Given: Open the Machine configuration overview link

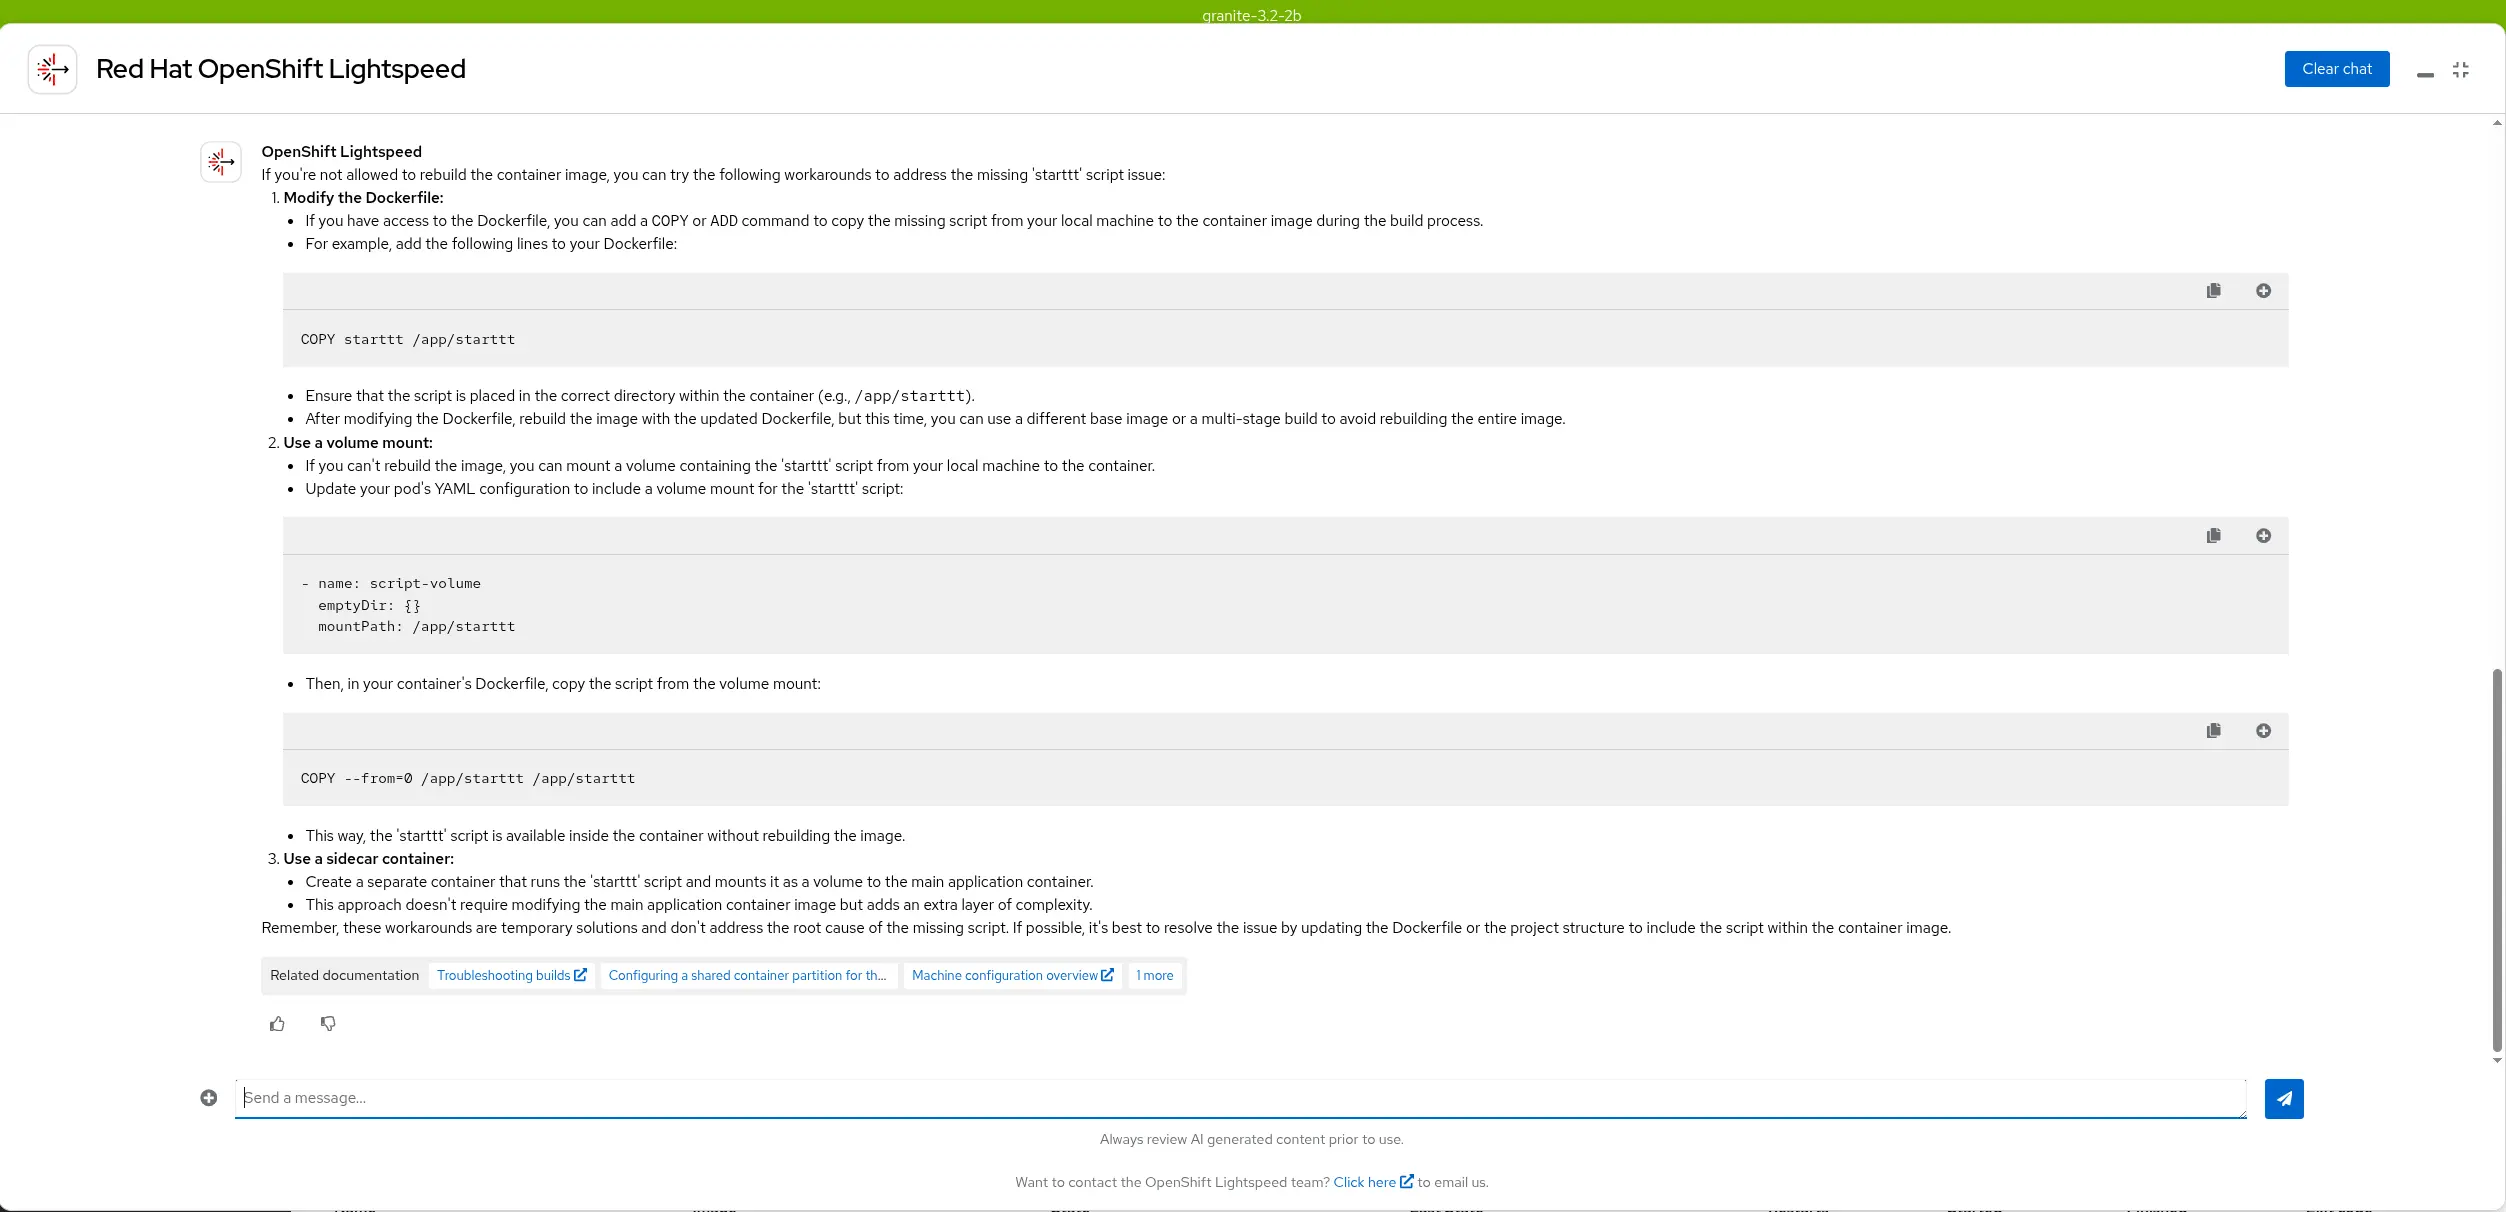Looking at the screenshot, I should point(1012,976).
